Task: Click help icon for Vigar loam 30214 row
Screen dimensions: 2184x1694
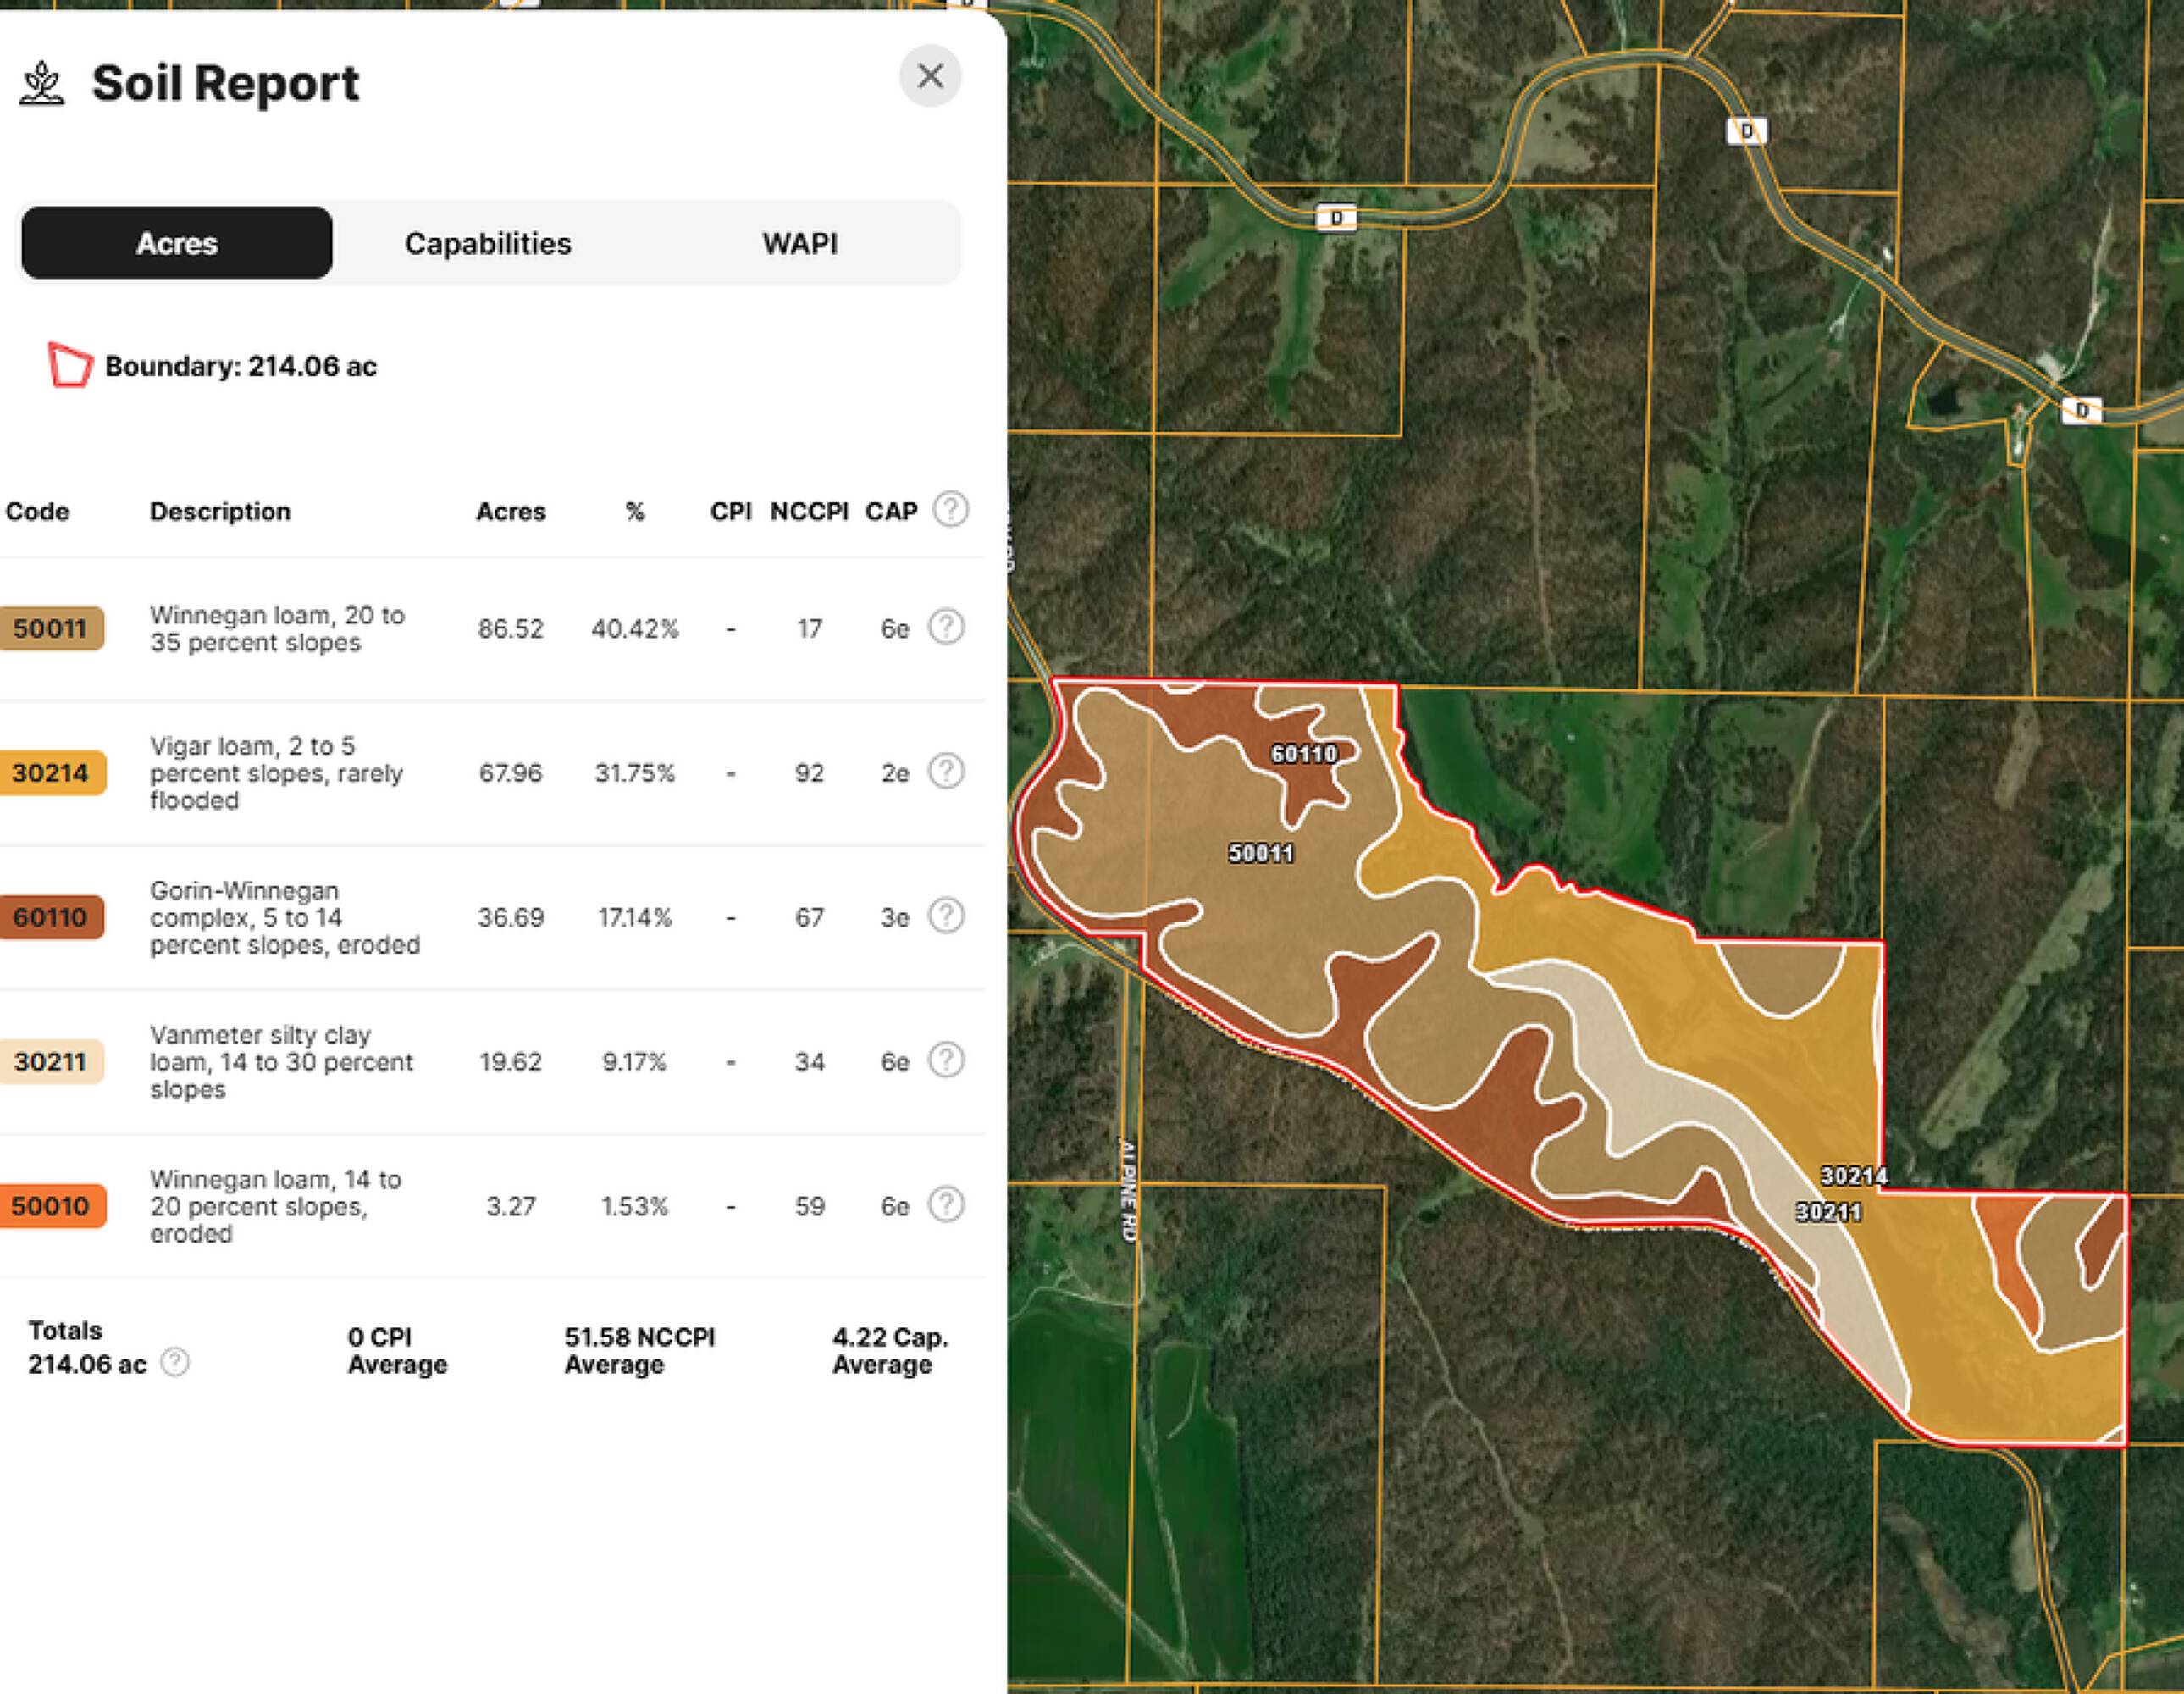Action: click(946, 772)
